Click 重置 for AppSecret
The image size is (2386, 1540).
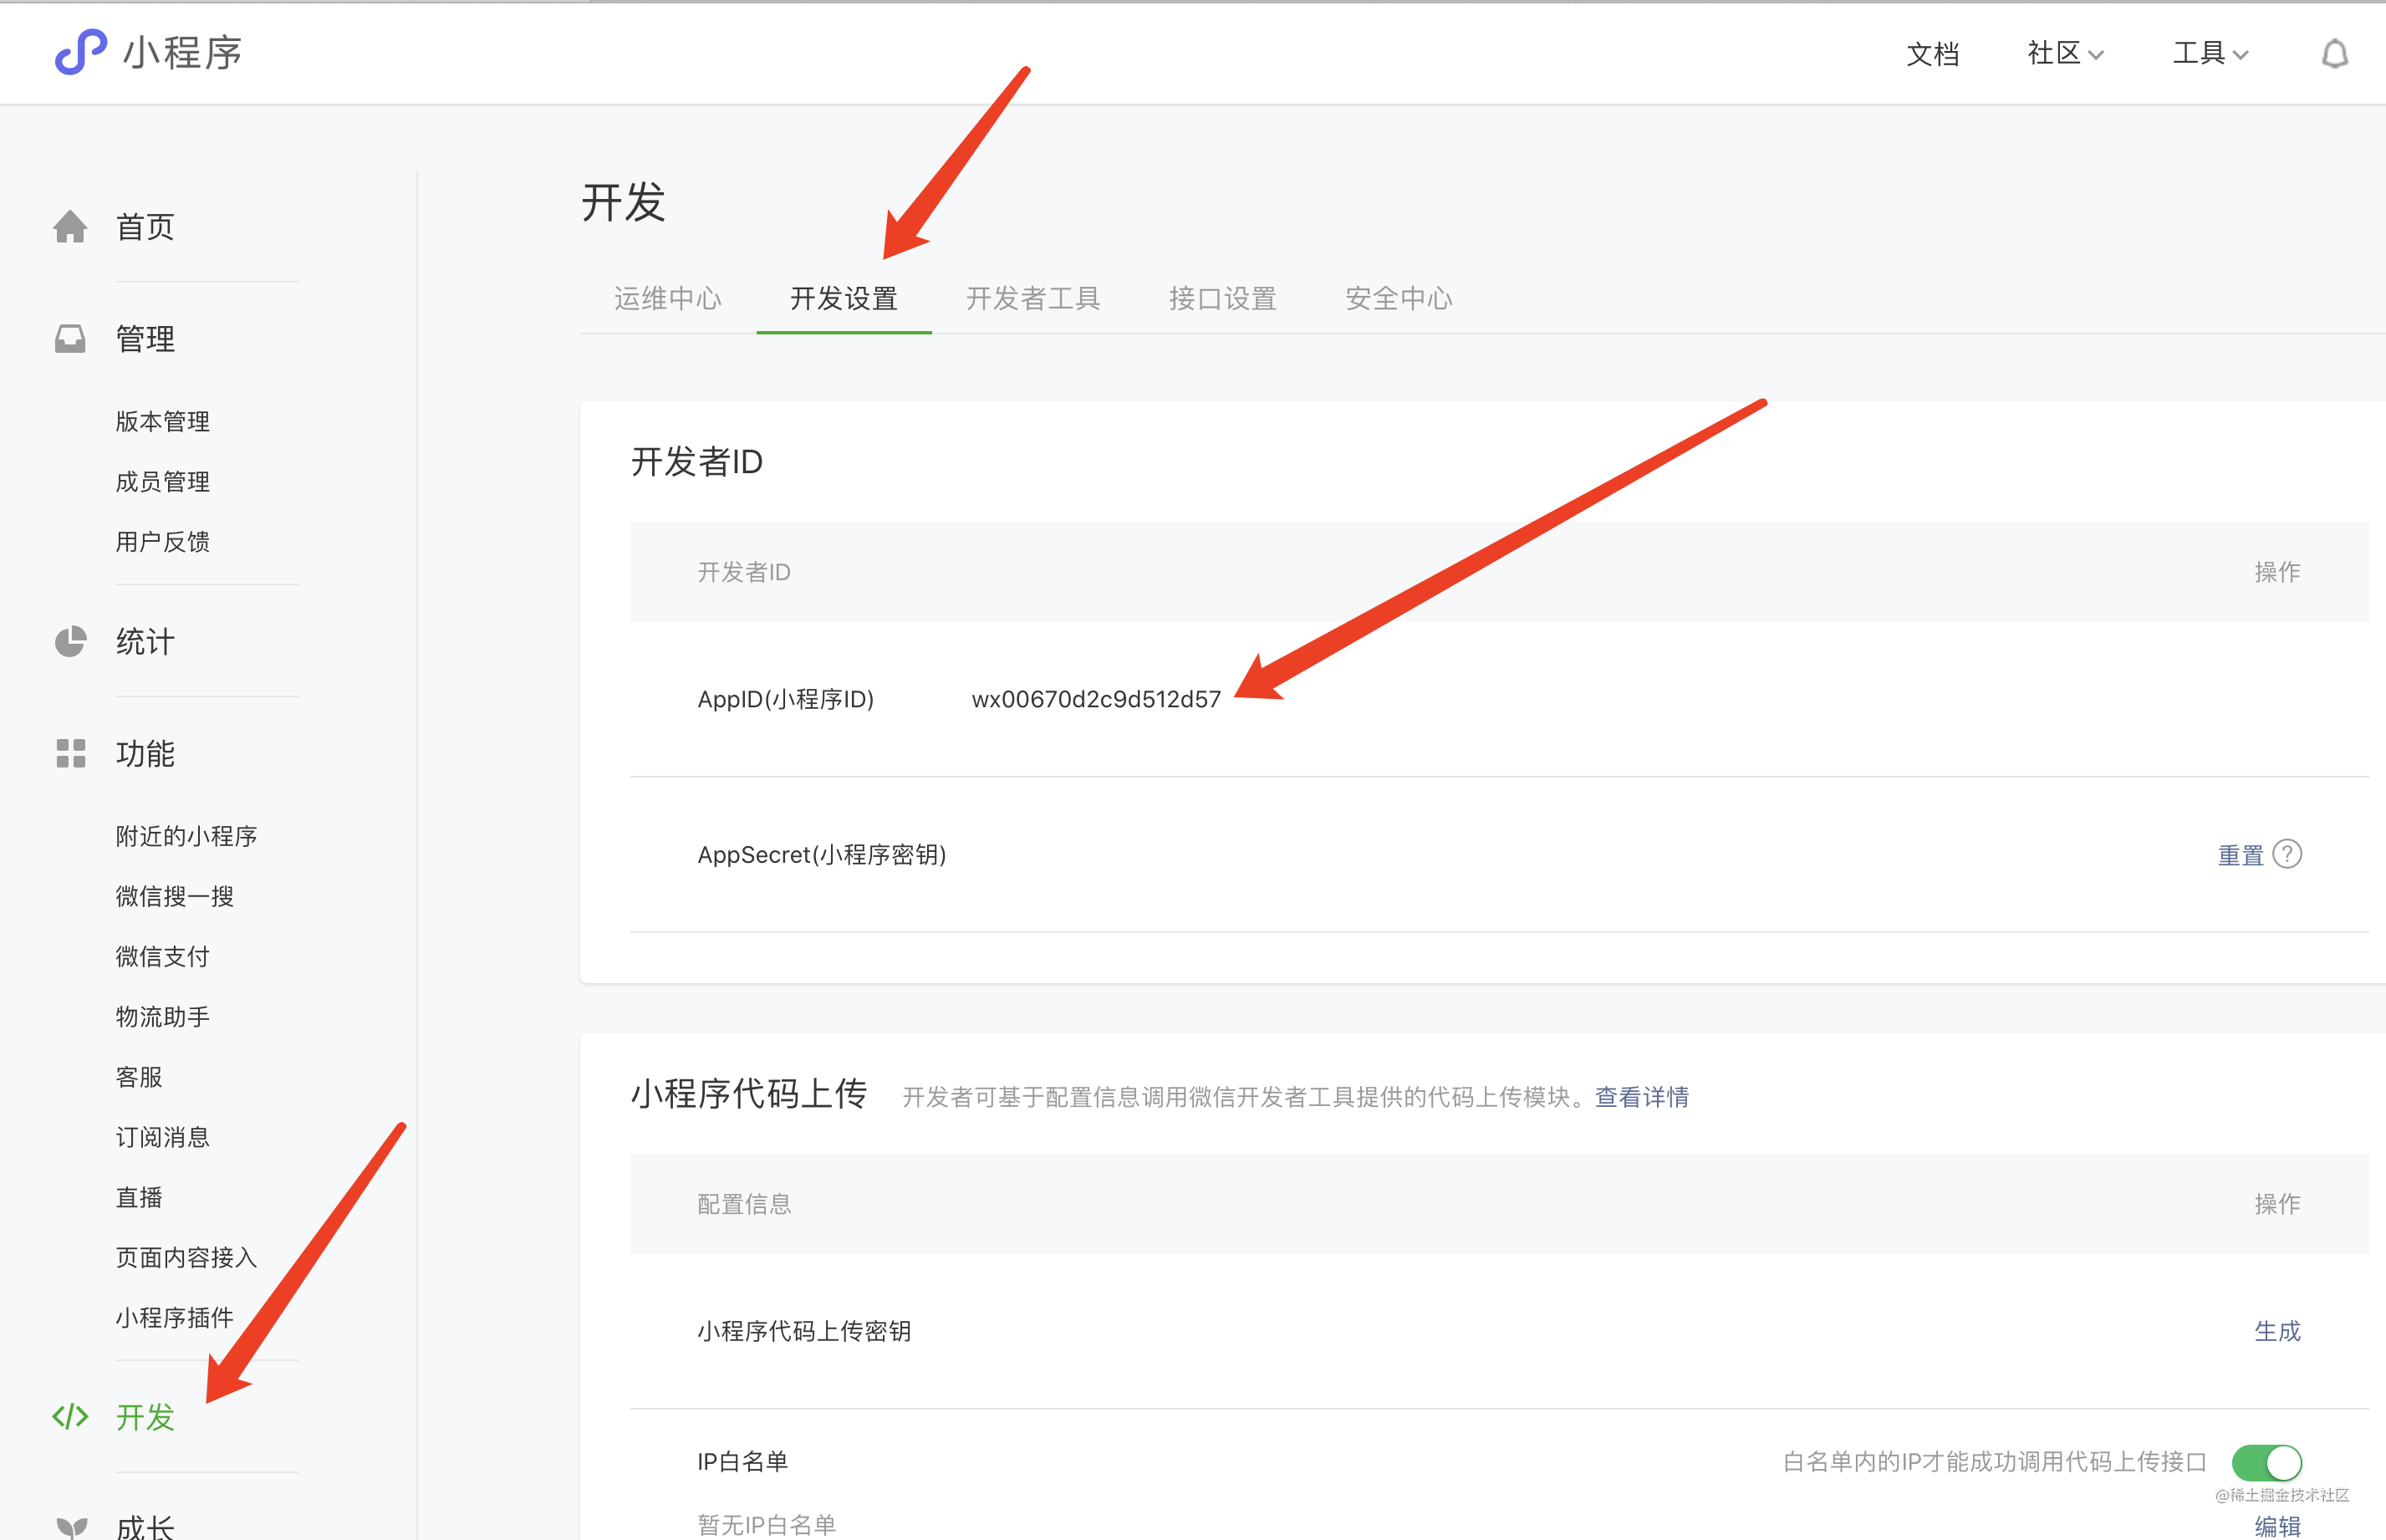click(x=2240, y=855)
